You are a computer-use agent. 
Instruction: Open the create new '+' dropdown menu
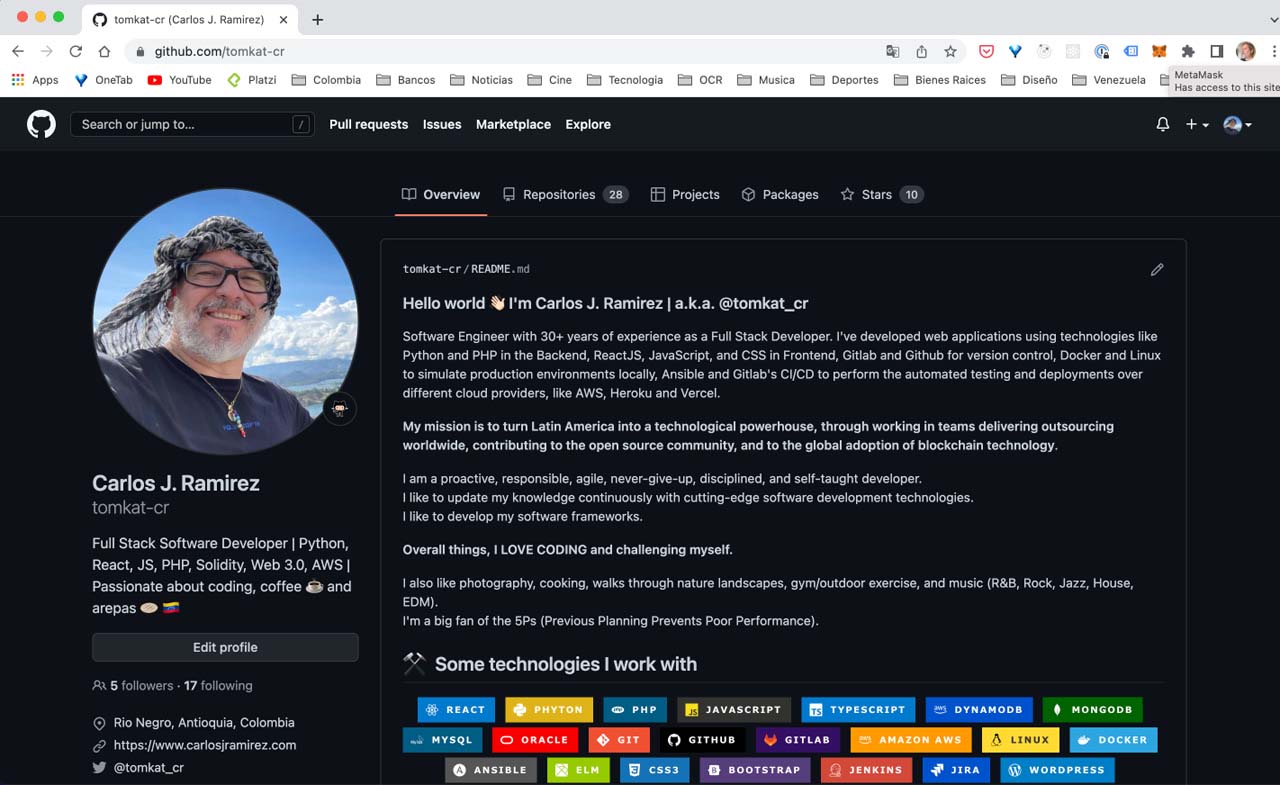pyautogui.click(x=1196, y=124)
